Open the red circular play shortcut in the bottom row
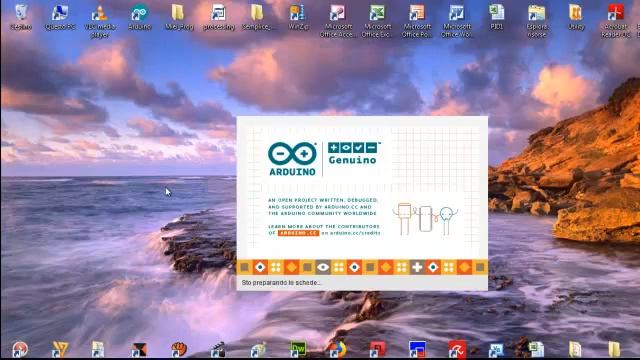Viewport: 640px width, 360px height. [20, 349]
